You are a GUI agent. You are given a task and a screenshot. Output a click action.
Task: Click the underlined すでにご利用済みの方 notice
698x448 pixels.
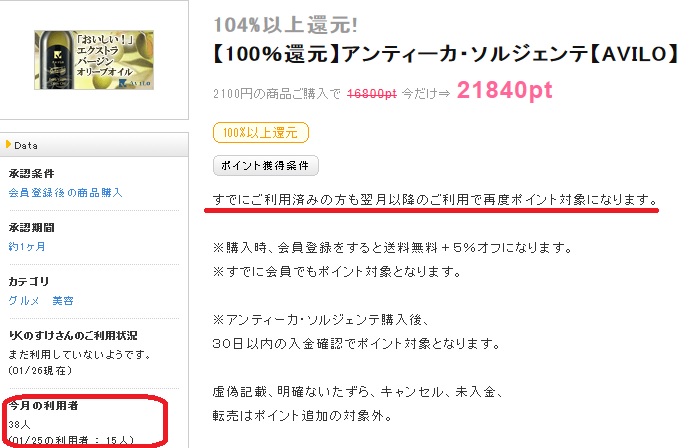pyautogui.click(x=435, y=200)
